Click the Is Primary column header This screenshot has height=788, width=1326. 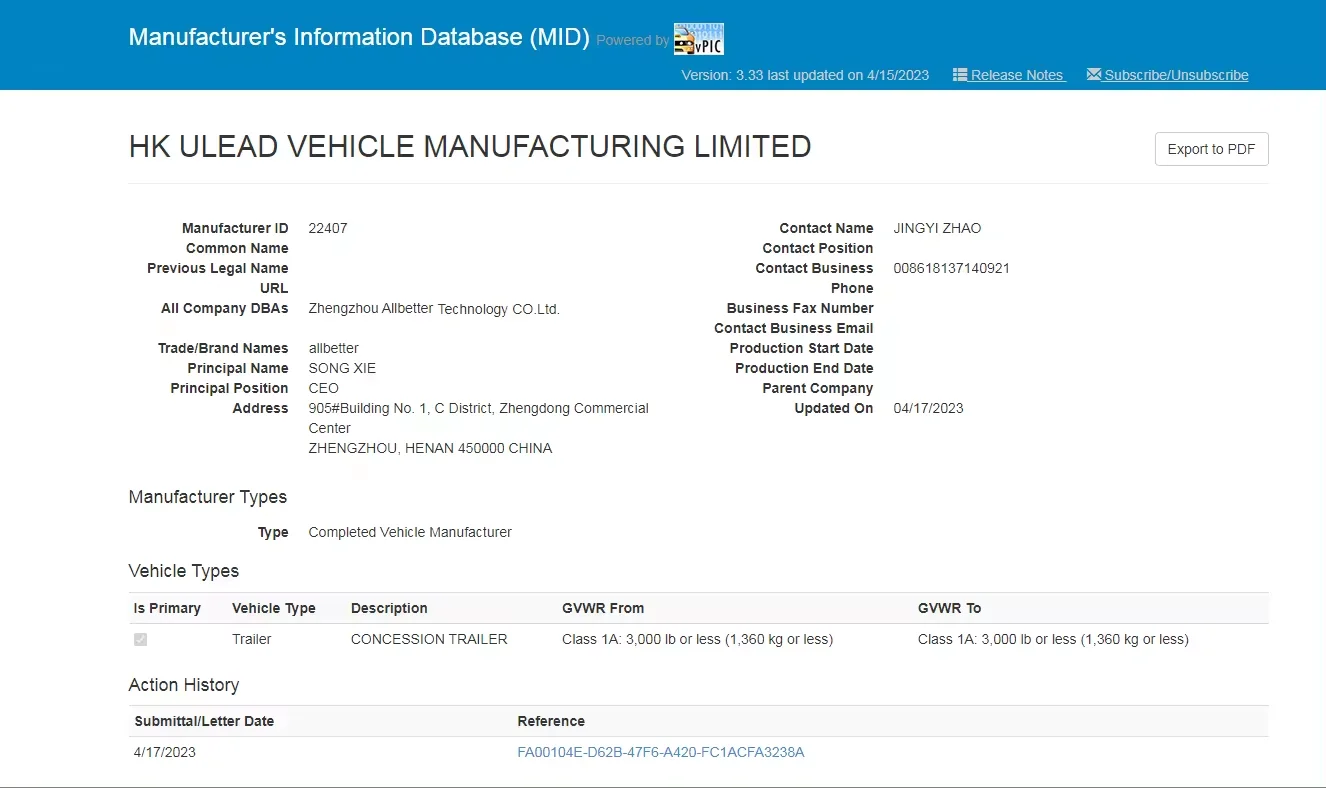point(167,608)
